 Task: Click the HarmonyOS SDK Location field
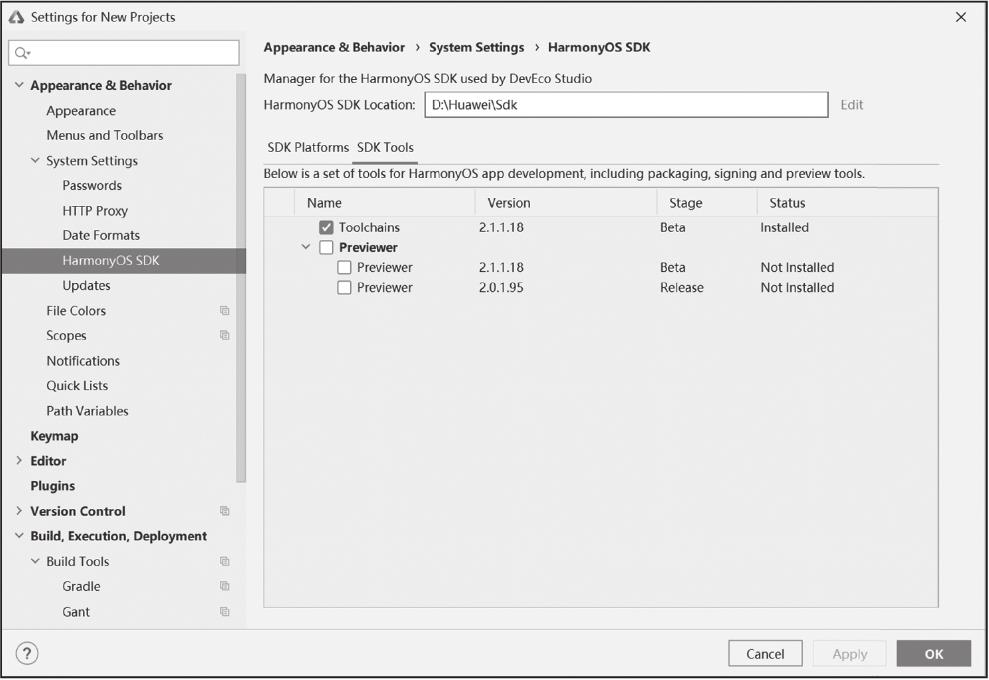point(626,105)
